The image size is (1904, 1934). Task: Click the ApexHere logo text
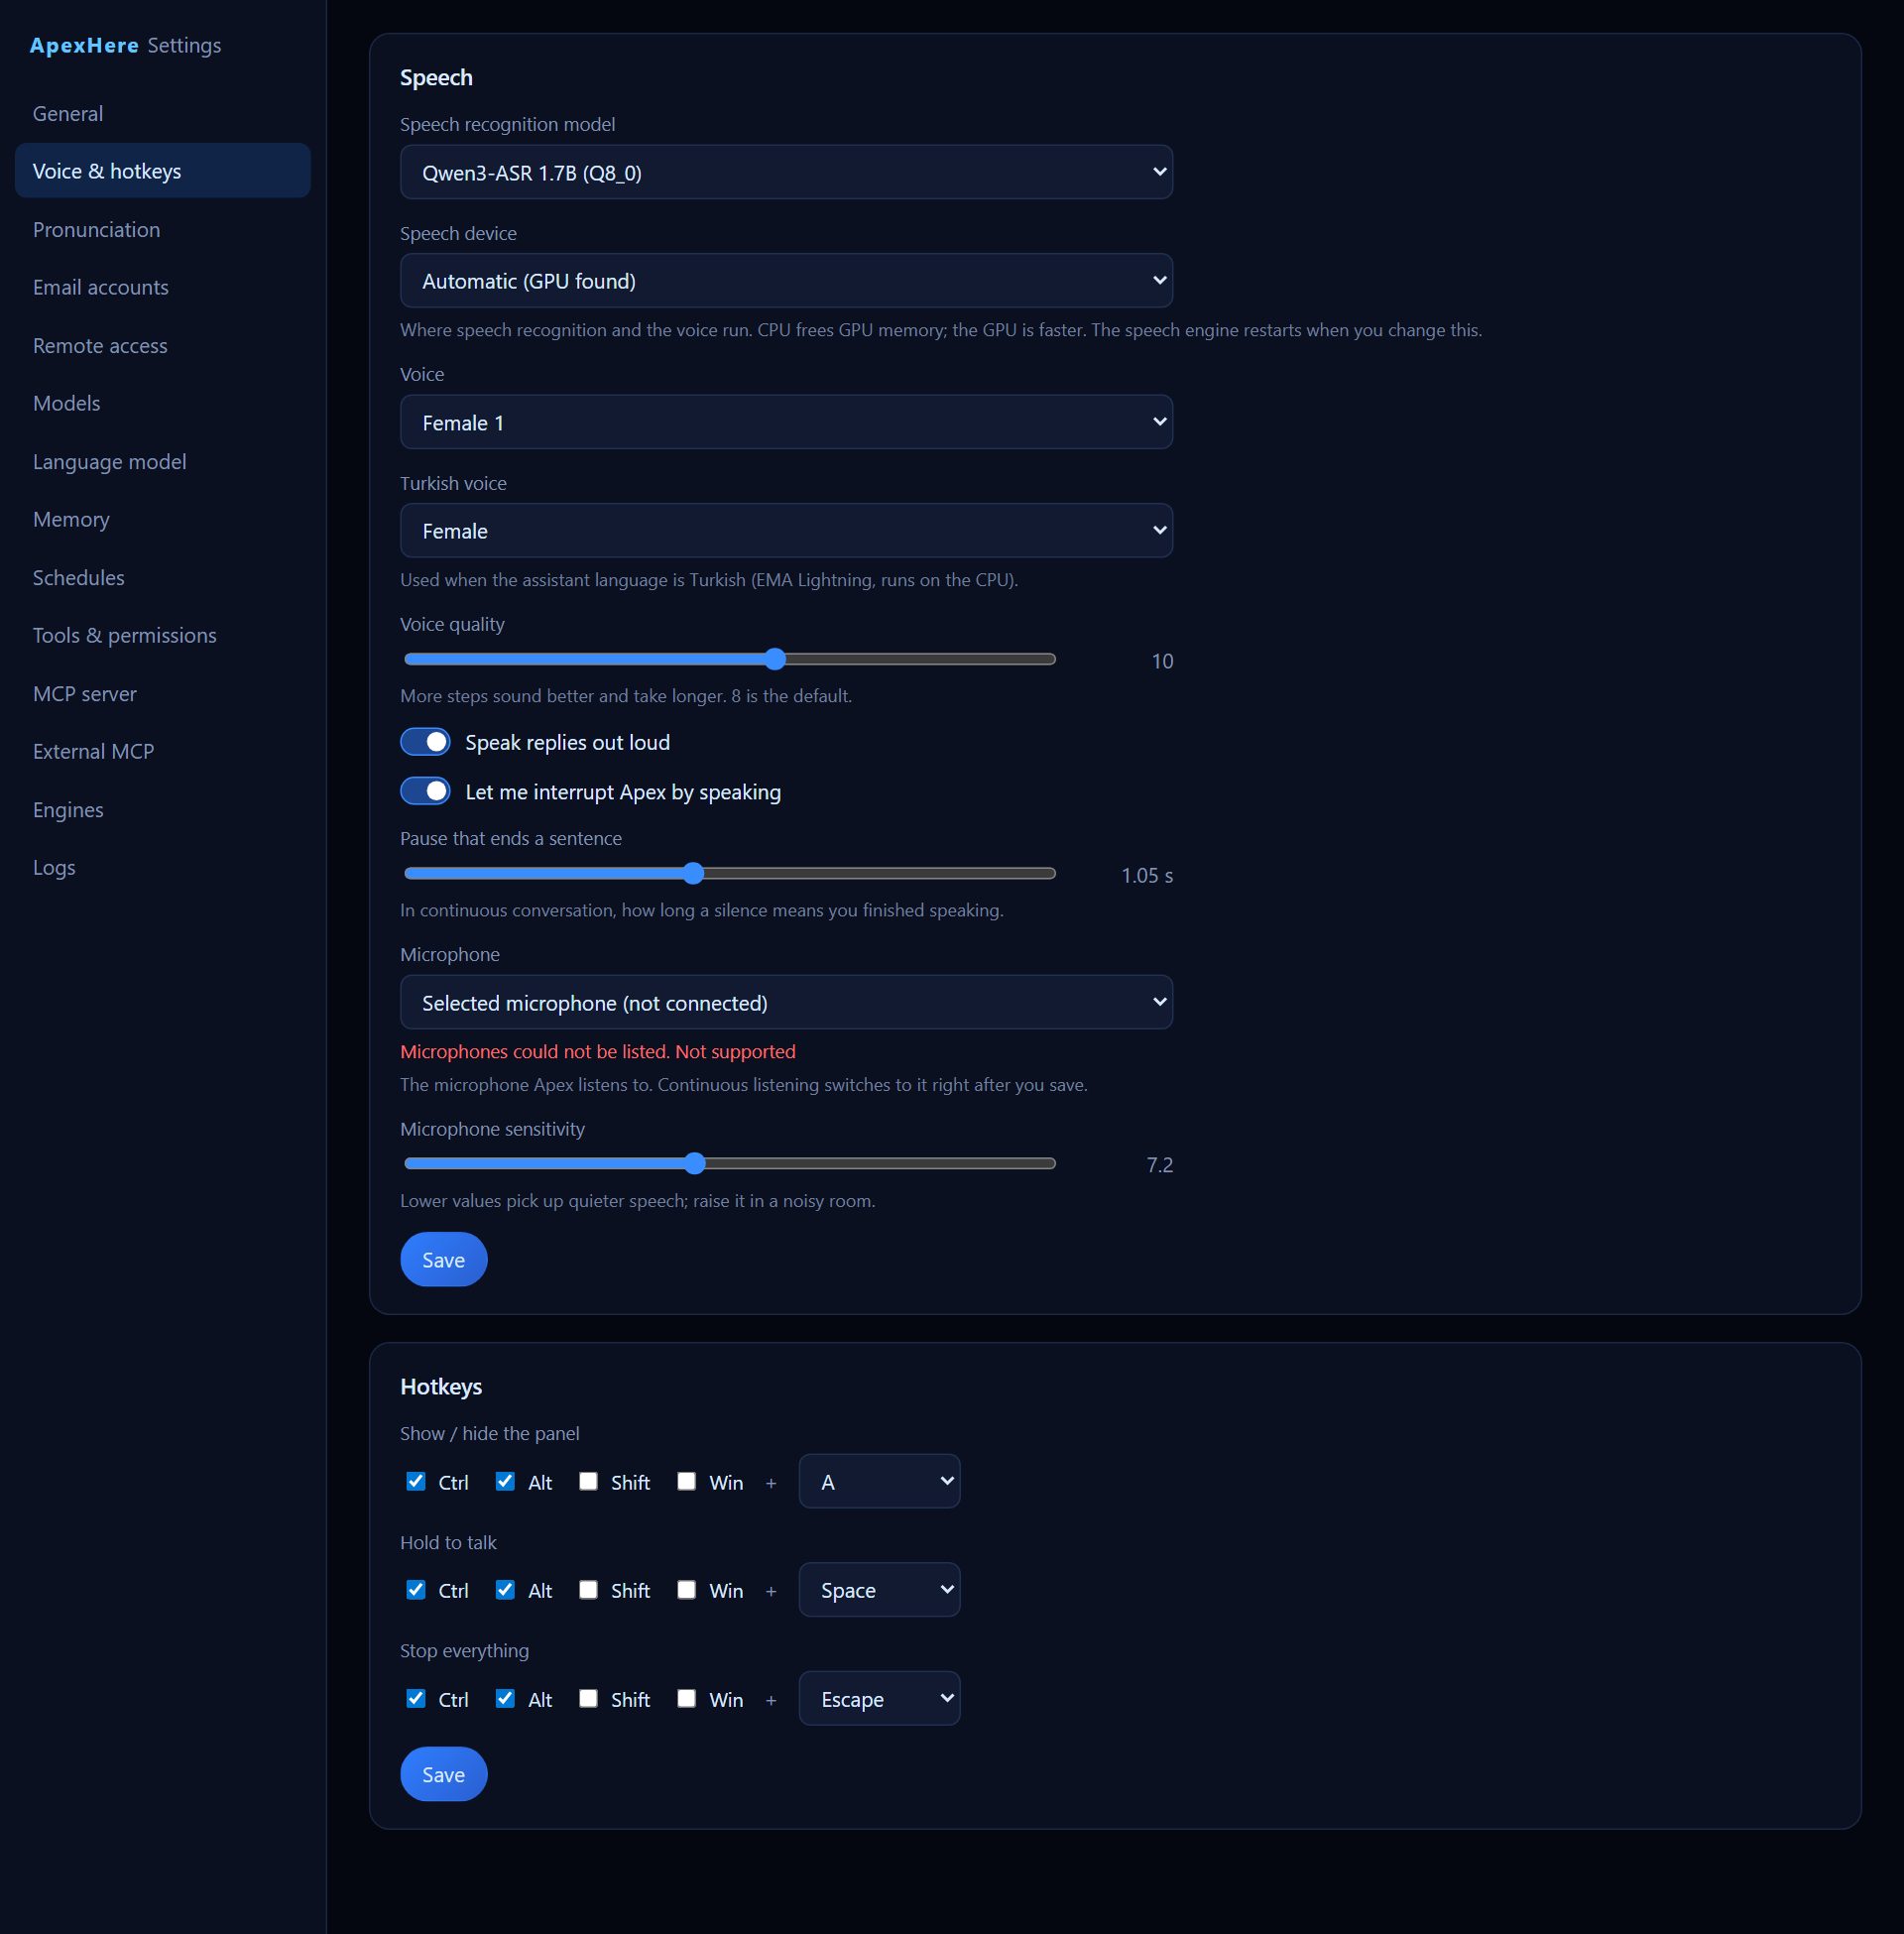tap(84, 45)
